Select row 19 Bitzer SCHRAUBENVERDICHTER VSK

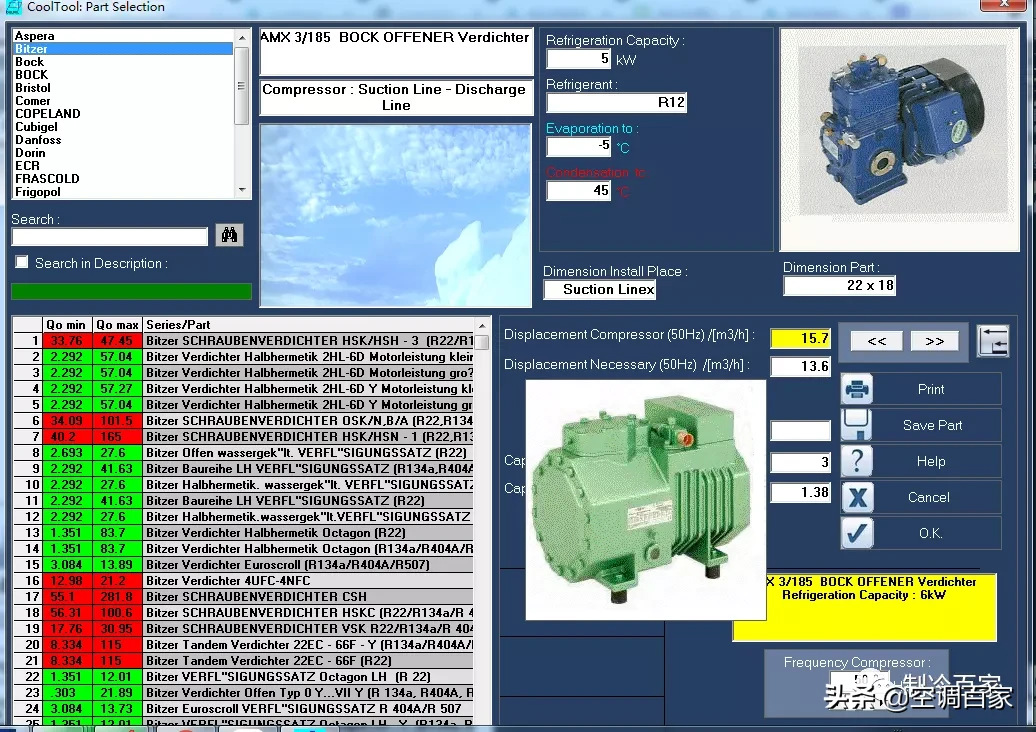click(x=243, y=628)
